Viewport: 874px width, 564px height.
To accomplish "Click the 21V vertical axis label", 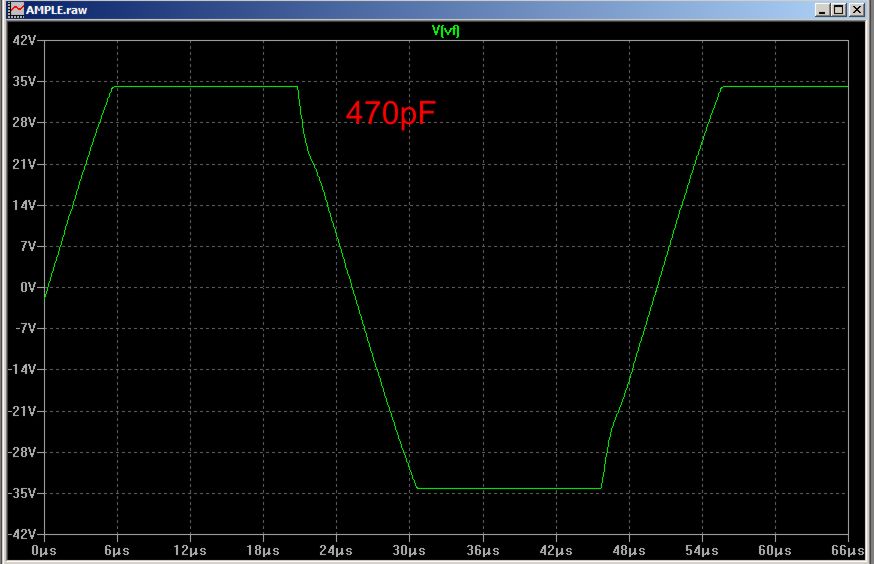I will coord(24,164).
